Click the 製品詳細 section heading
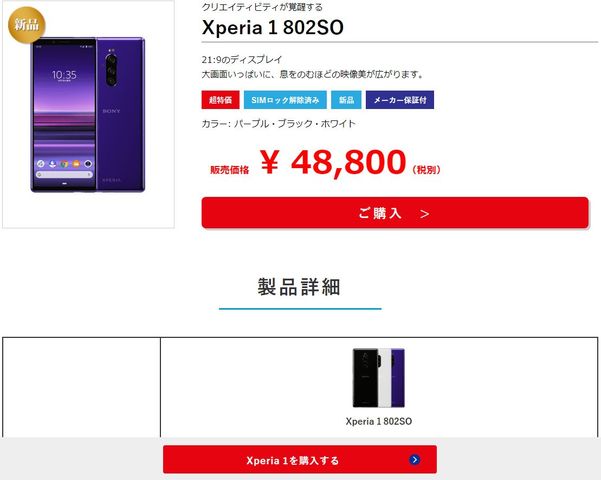 coord(299,287)
